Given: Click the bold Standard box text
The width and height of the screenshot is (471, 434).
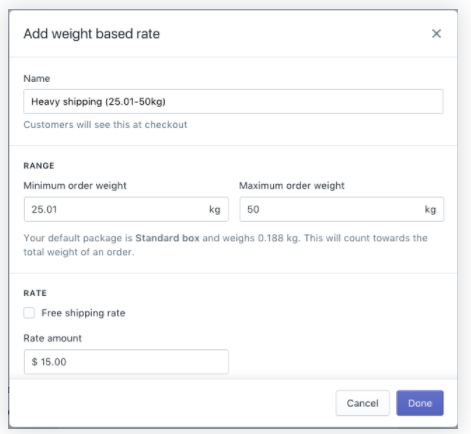Looking at the screenshot, I should point(167,238).
